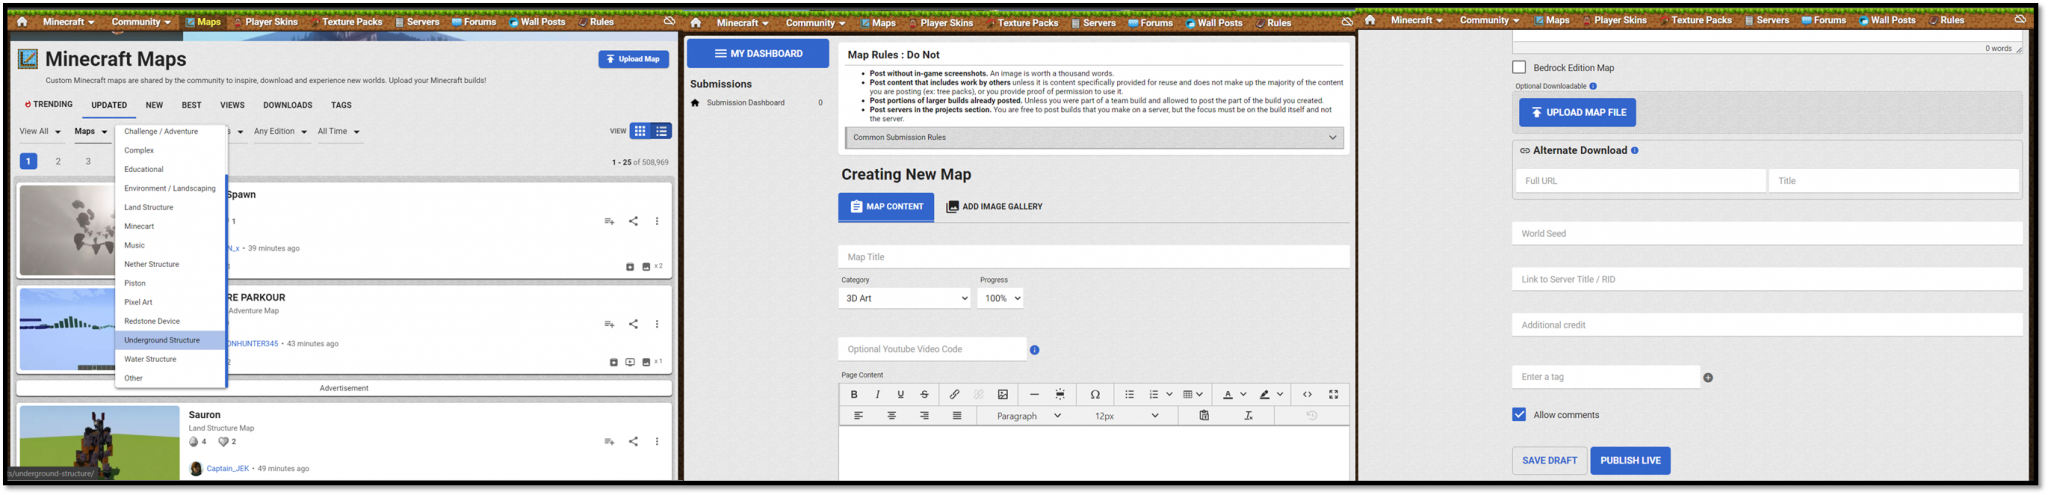The height and width of the screenshot is (495, 2048).
Task: Enable the Bedrock Edition Map checkbox
Action: pyautogui.click(x=1519, y=67)
